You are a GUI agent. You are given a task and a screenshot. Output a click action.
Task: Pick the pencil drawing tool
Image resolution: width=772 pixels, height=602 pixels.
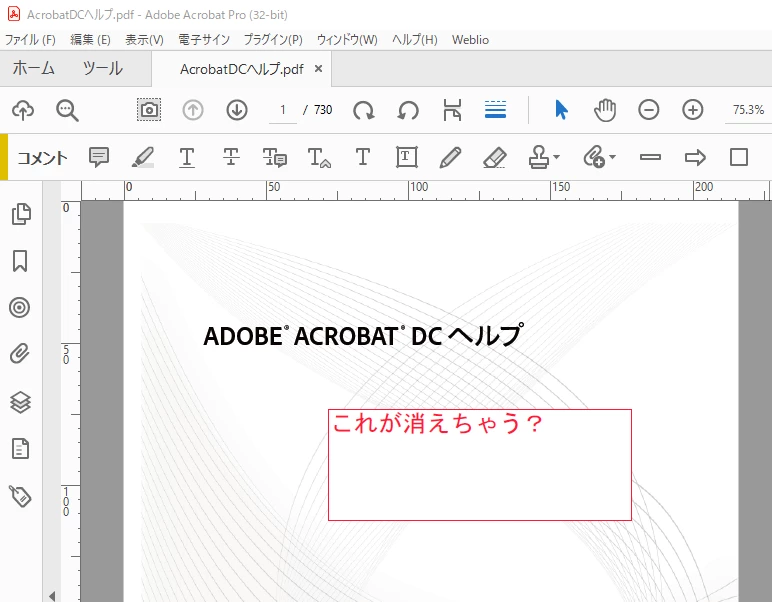point(450,158)
